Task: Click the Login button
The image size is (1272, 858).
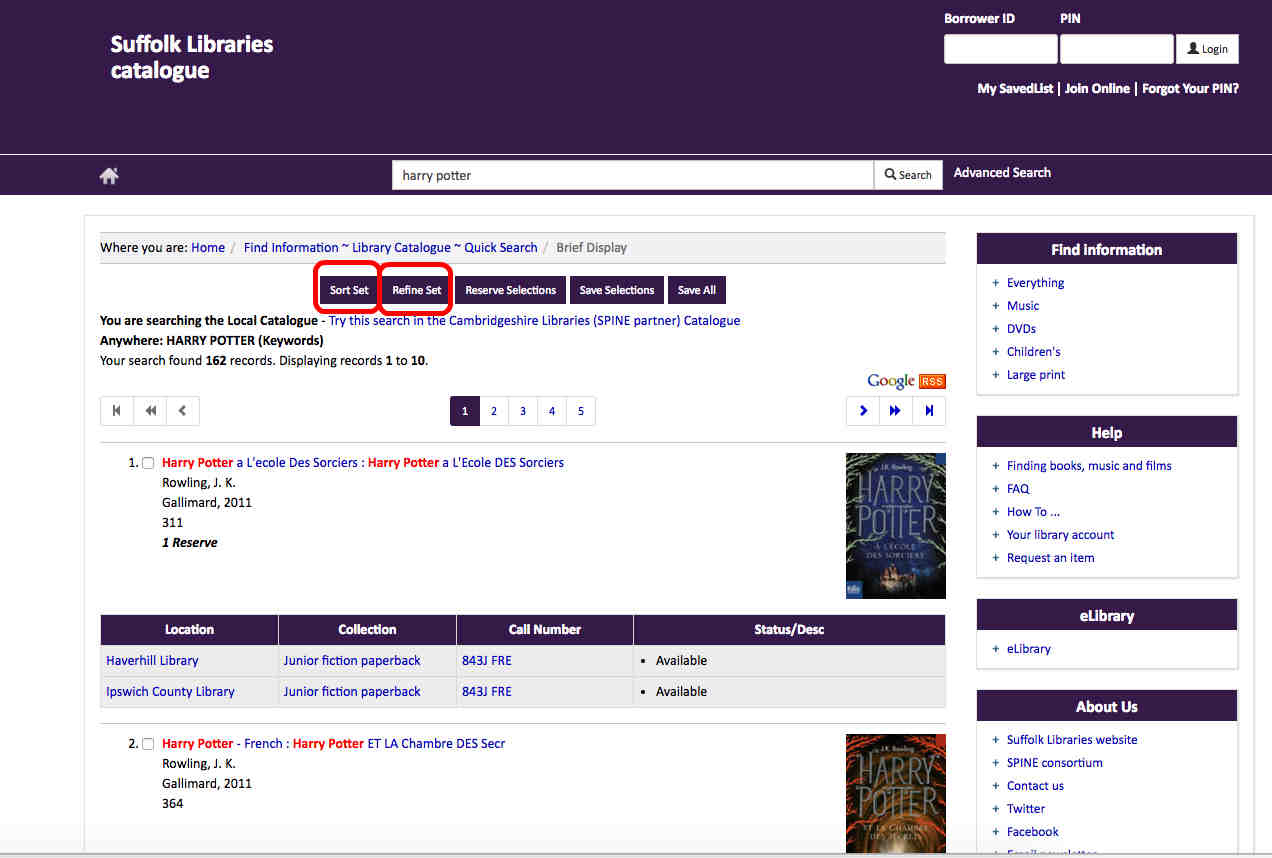Action: [1207, 49]
